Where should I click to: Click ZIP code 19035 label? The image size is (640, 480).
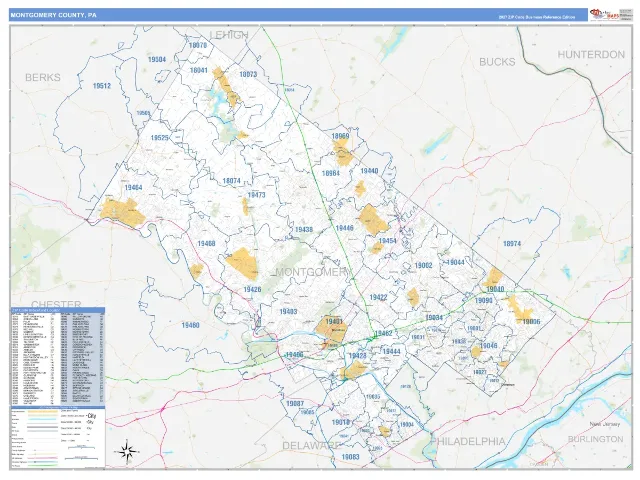(373, 397)
